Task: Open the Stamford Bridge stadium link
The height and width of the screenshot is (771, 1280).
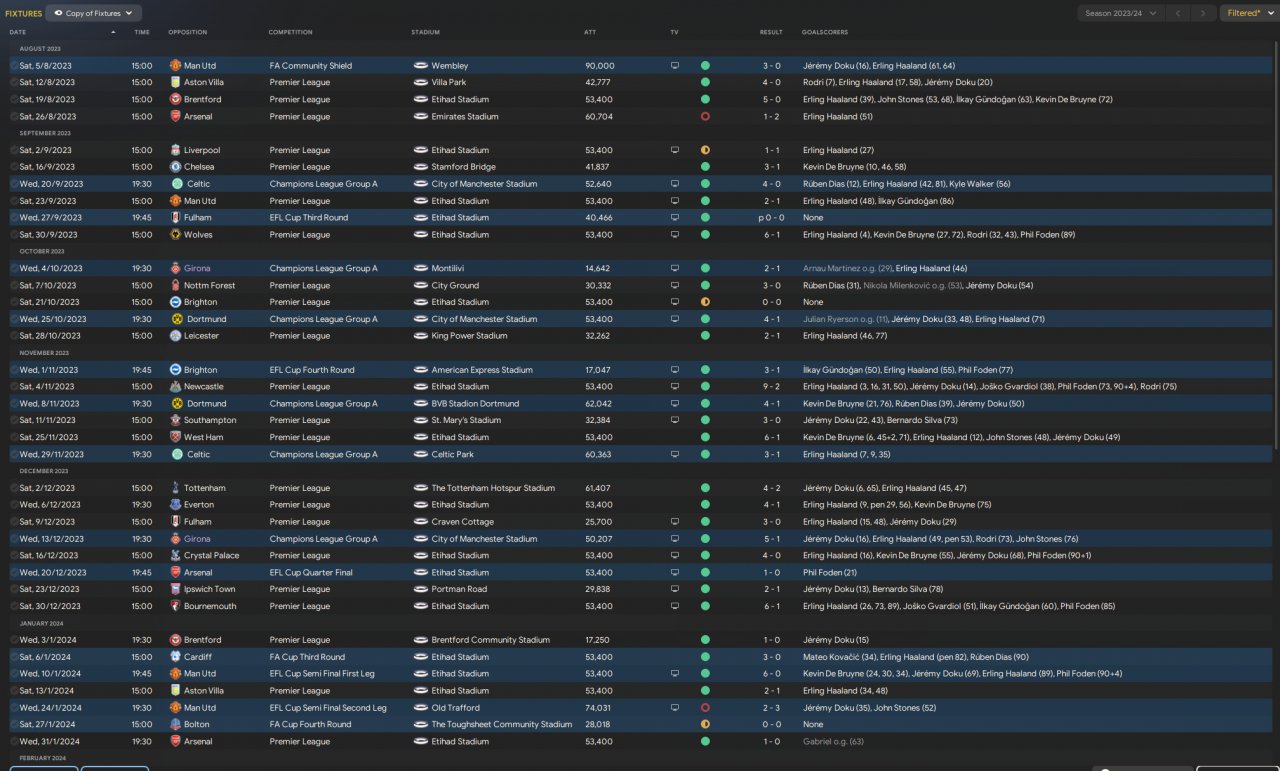Action: click(463, 167)
